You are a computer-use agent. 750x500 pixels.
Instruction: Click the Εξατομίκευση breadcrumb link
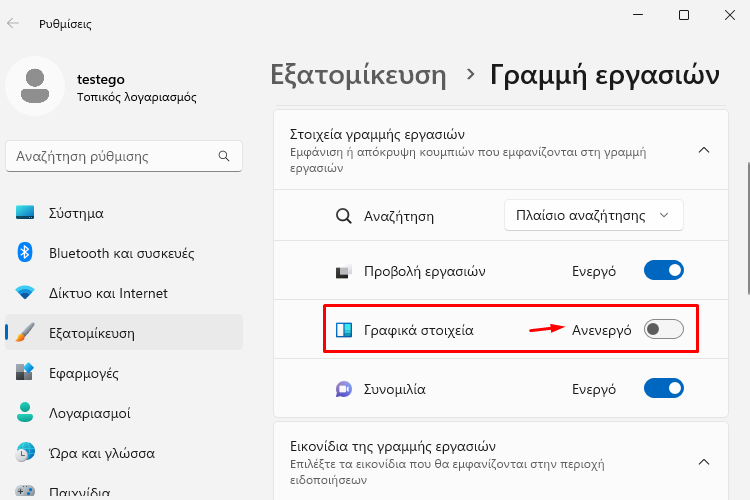pos(358,75)
